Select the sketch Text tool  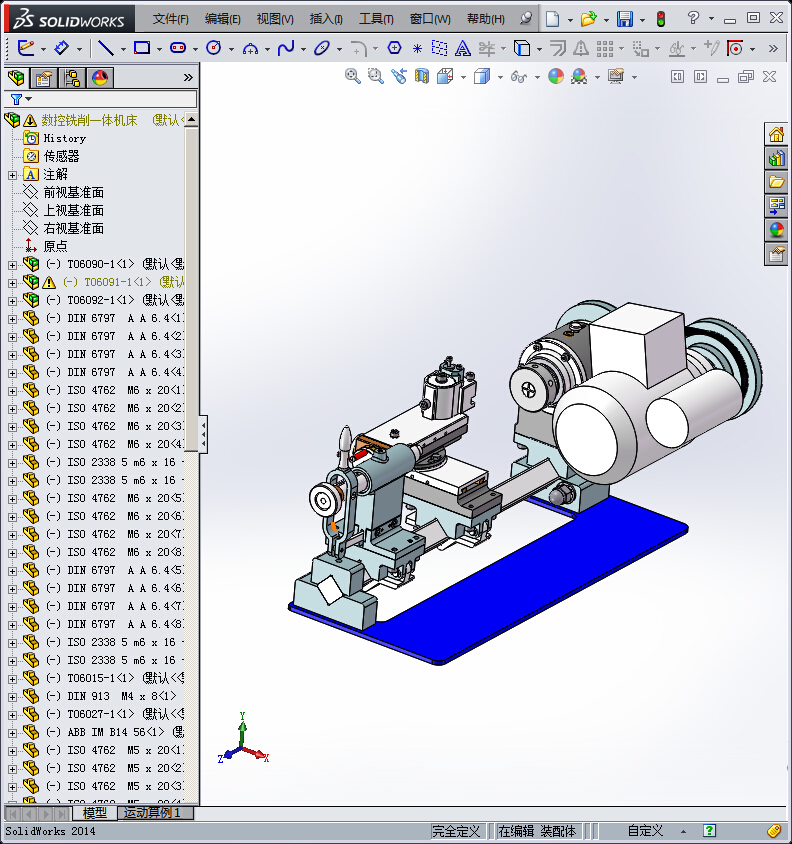click(462, 48)
